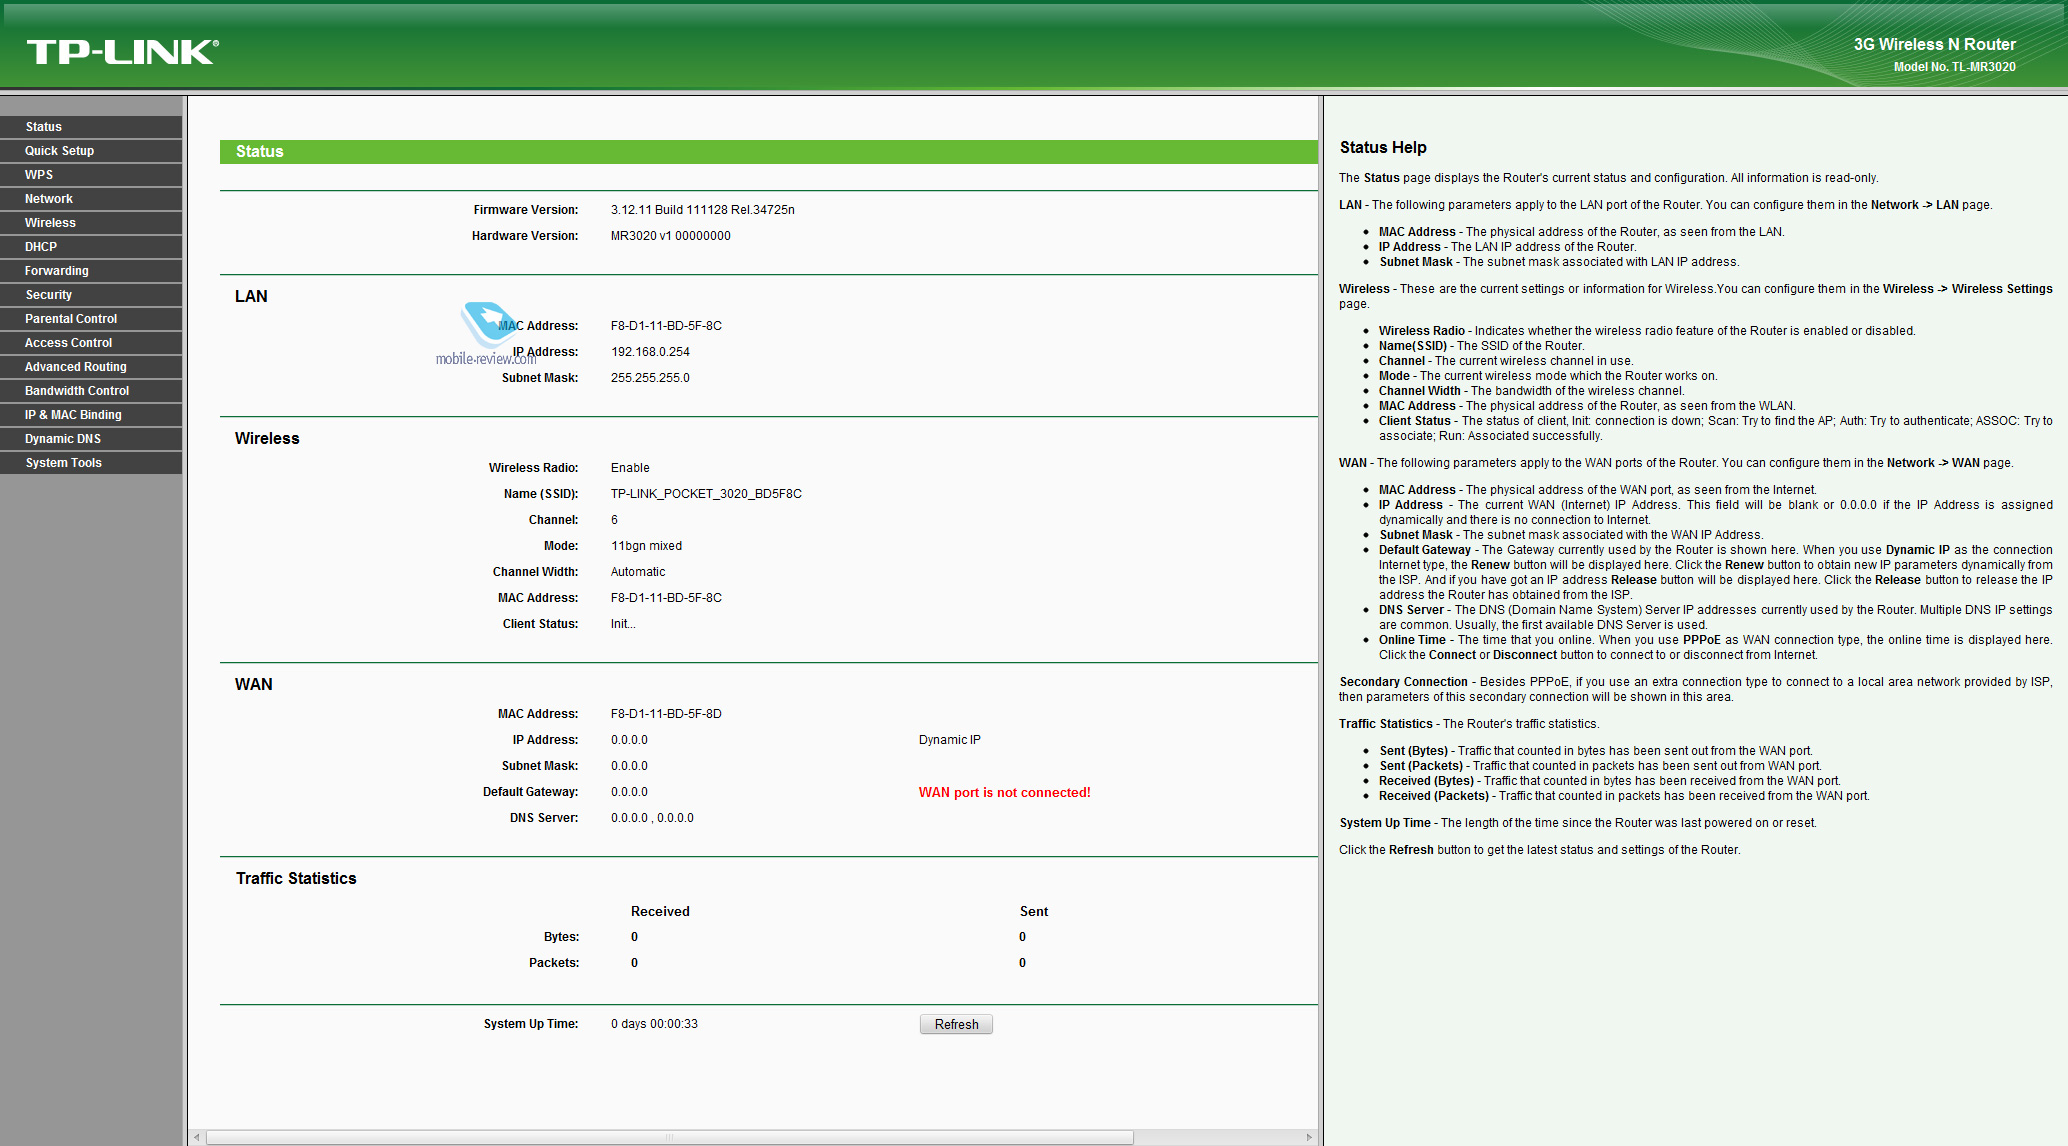Select the WPS menu entry
The height and width of the screenshot is (1146, 2068).
(x=91, y=175)
